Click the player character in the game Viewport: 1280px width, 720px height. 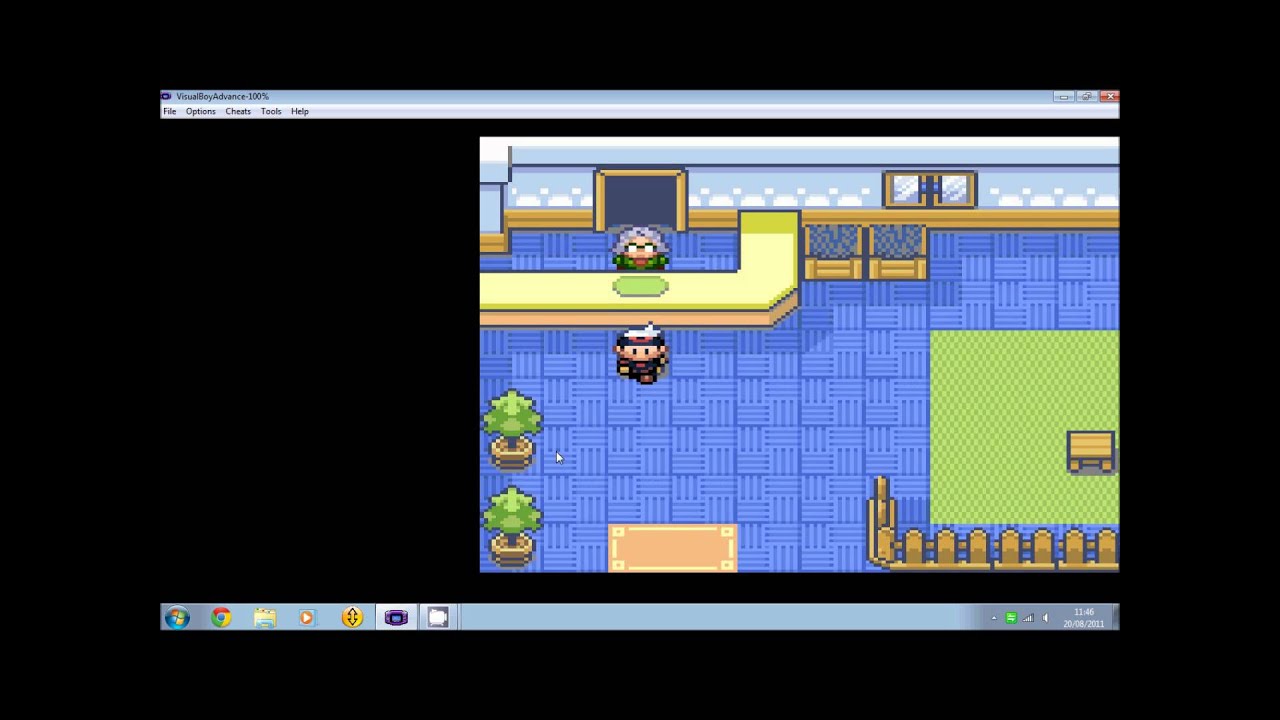click(x=641, y=353)
